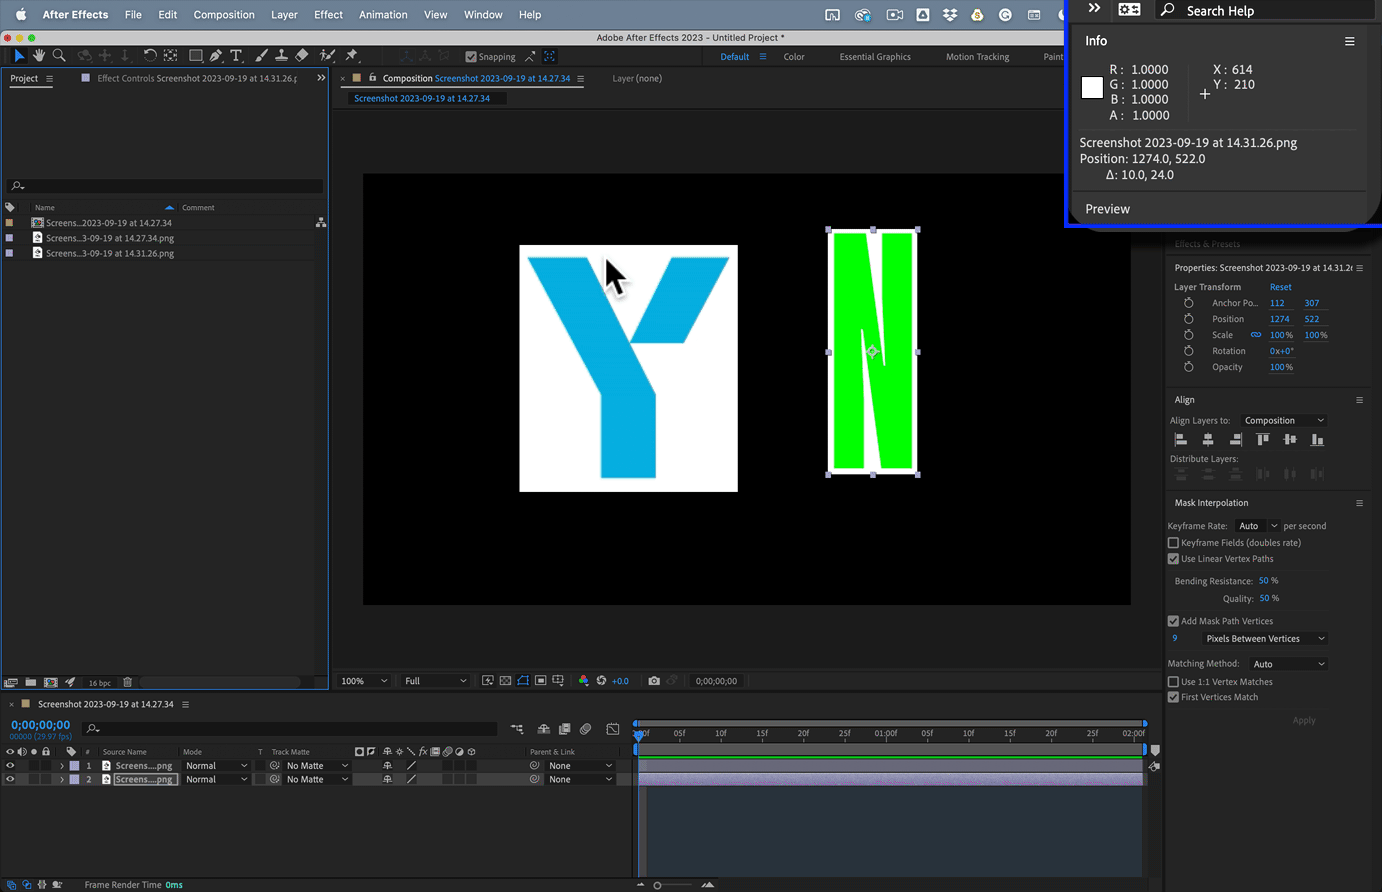Toggle the Scale constrain proportions link
1382x892 pixels.
tap(1256, 335)
